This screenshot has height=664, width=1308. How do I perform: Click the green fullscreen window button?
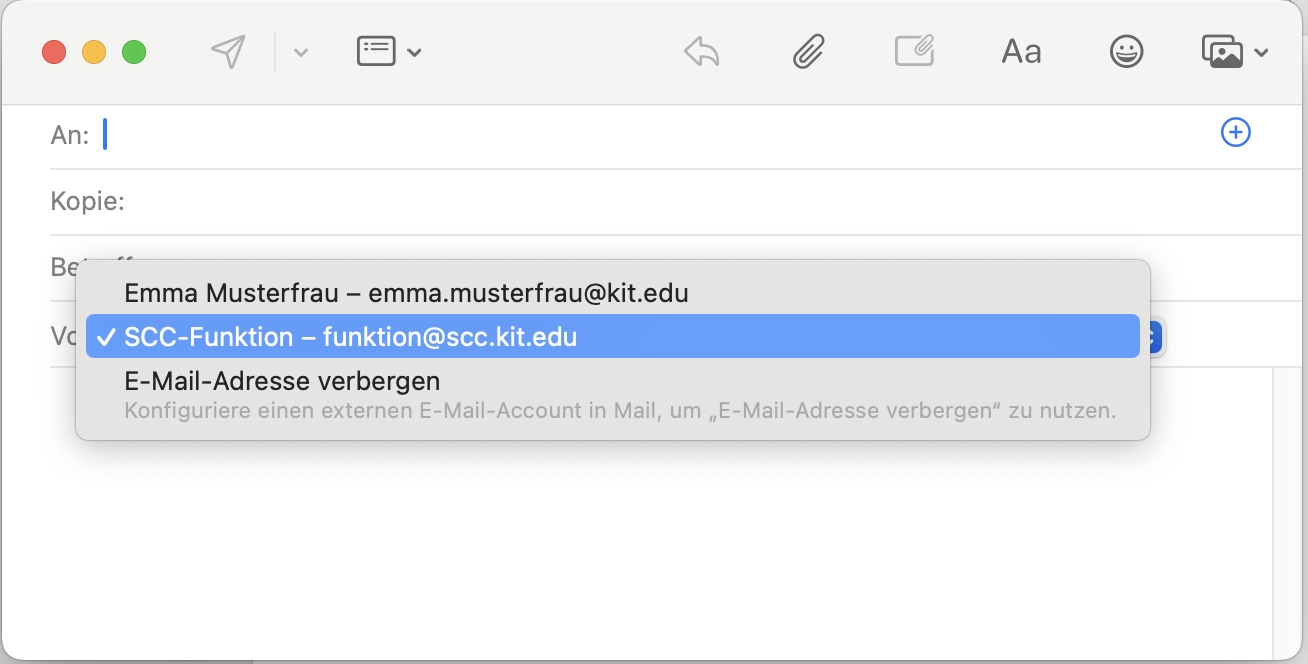point(134,52)
